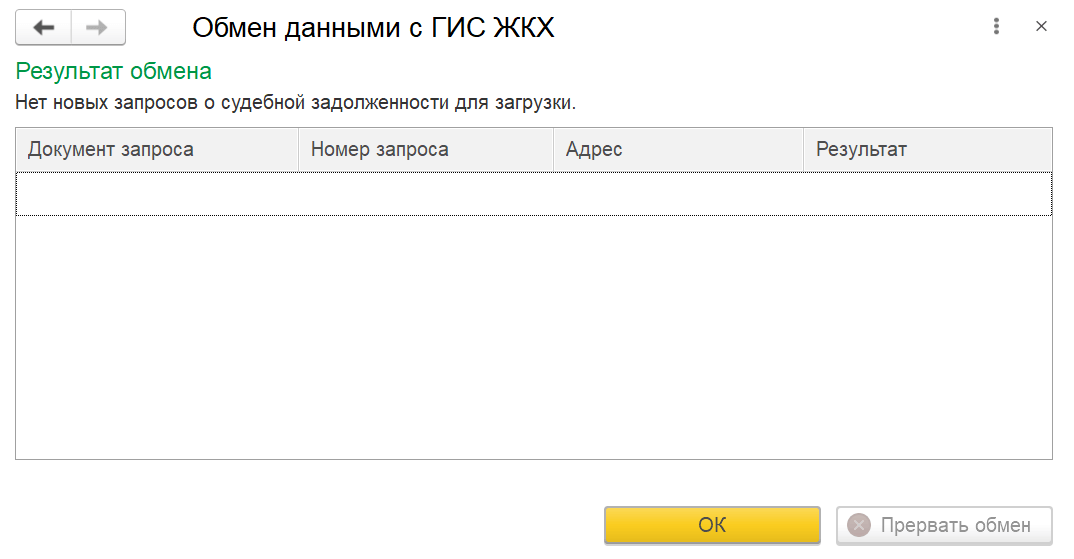Image resolution: width=1074 pixels, height=559 pixels.
Task: Go back with the left arrow button
Action: pos(43,27)
